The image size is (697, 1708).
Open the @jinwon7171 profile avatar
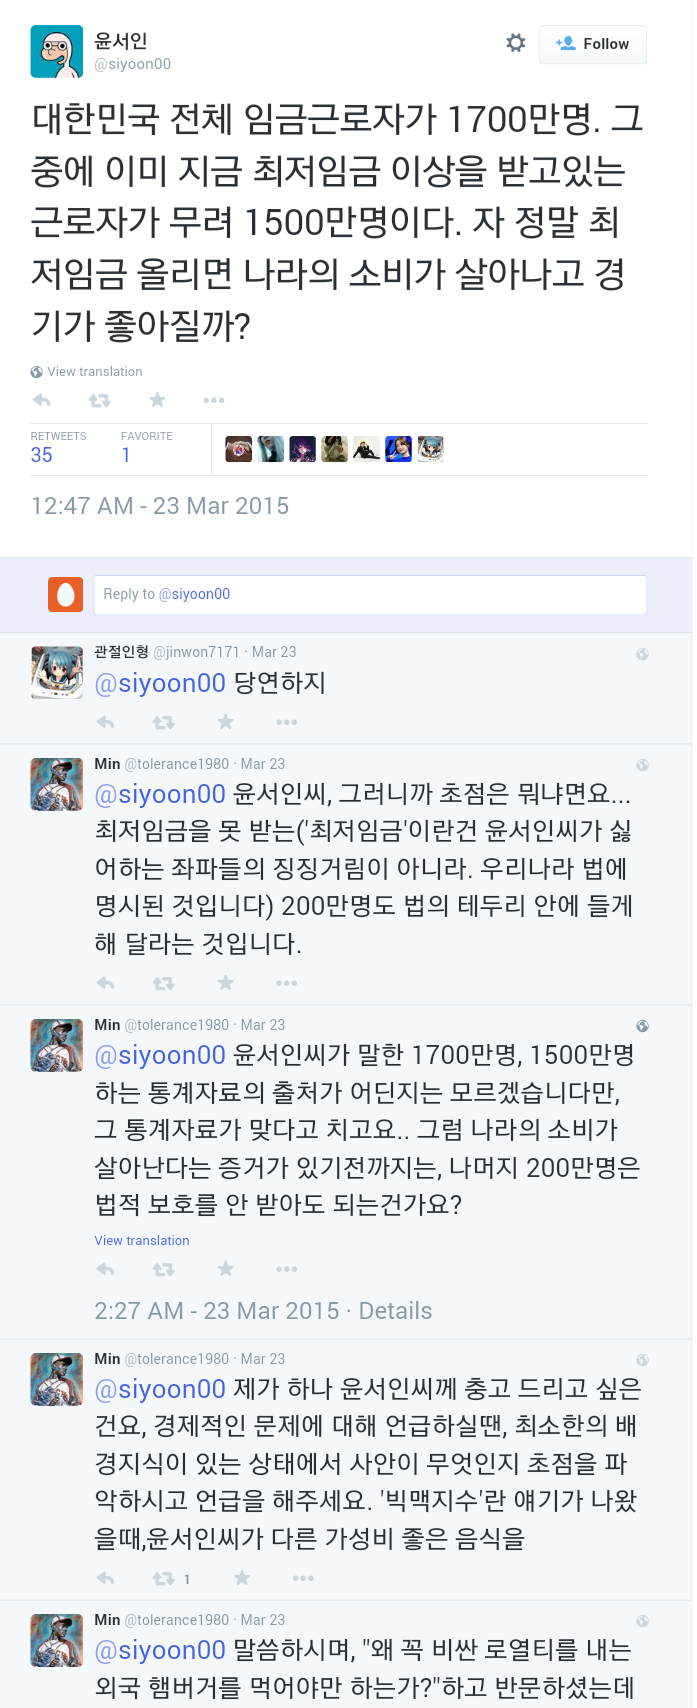[57, 672]
